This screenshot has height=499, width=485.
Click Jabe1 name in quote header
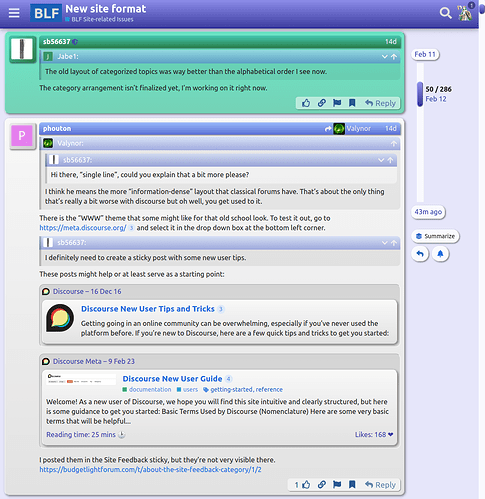[68, 57]
